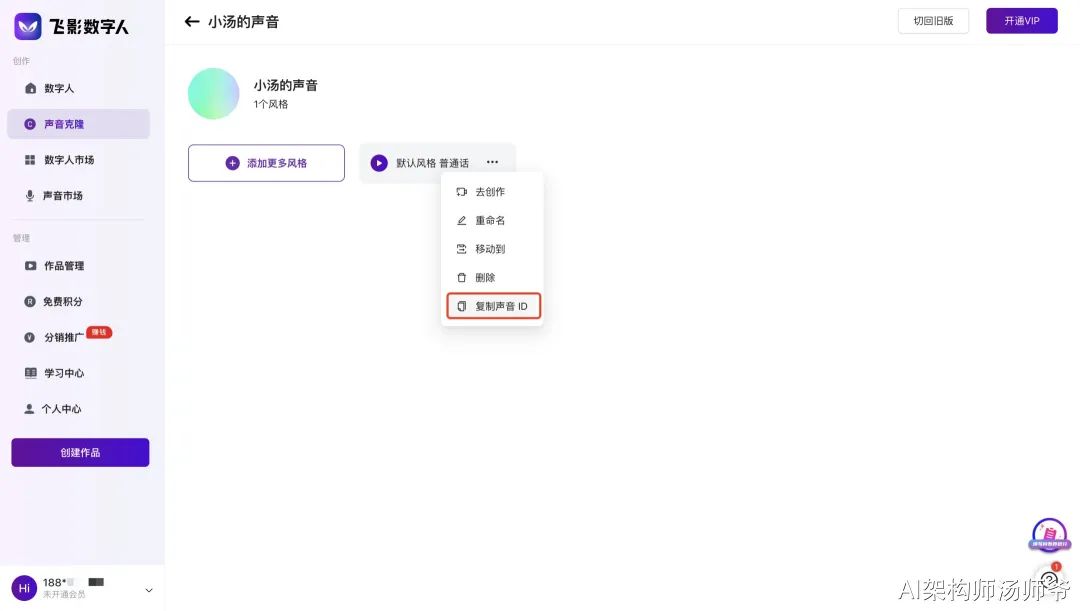Expand the account dropdown chevron

click(x=149, y=590)
